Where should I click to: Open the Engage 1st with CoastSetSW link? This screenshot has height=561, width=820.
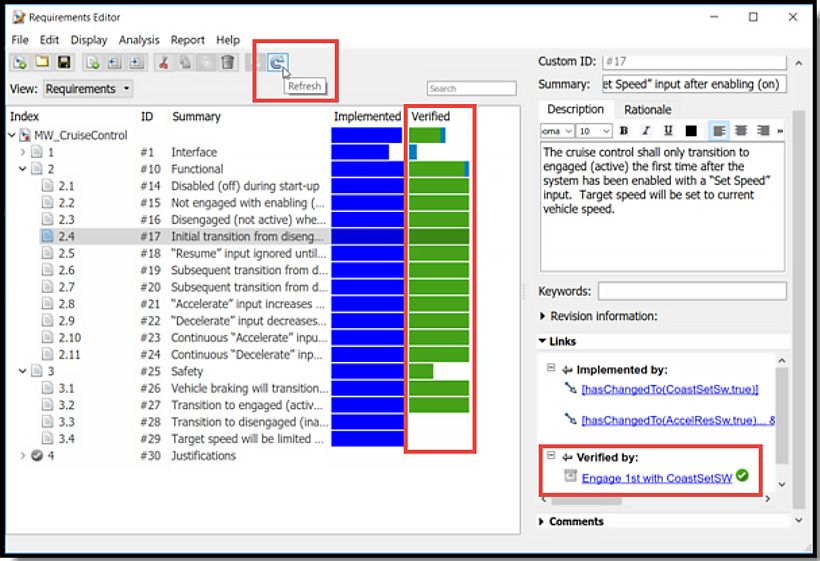tap(656, 478)
